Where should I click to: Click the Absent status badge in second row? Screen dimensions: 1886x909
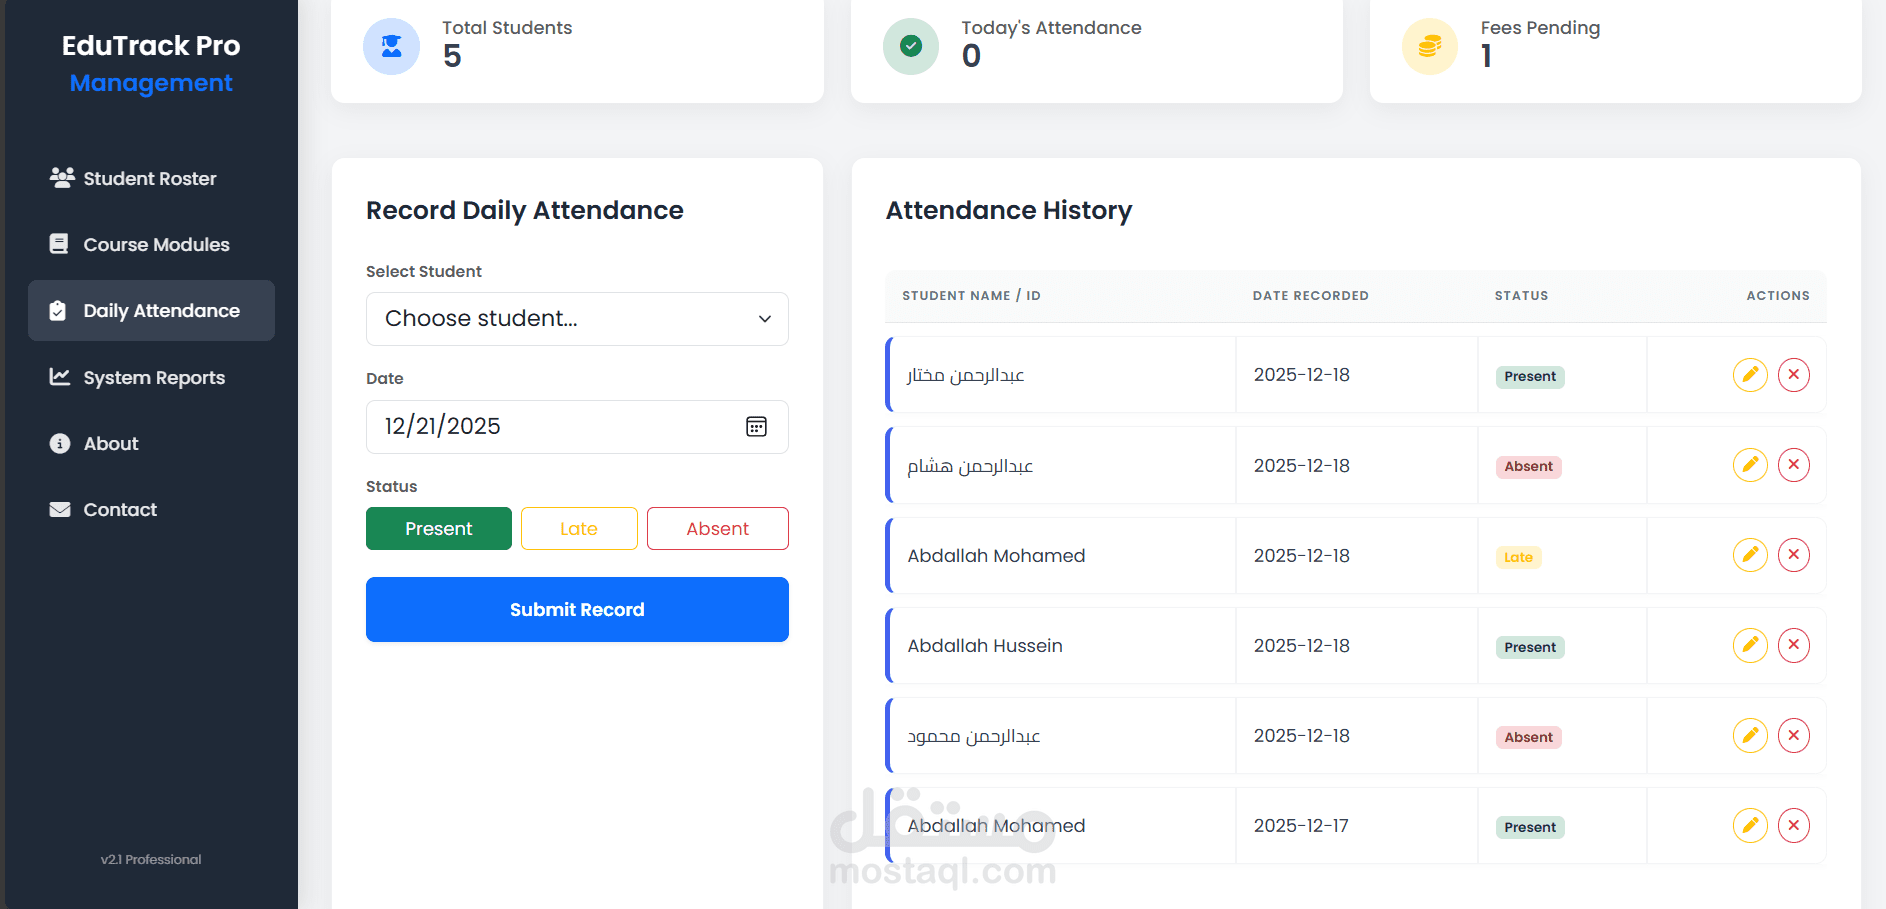[x=1529, y=467]
